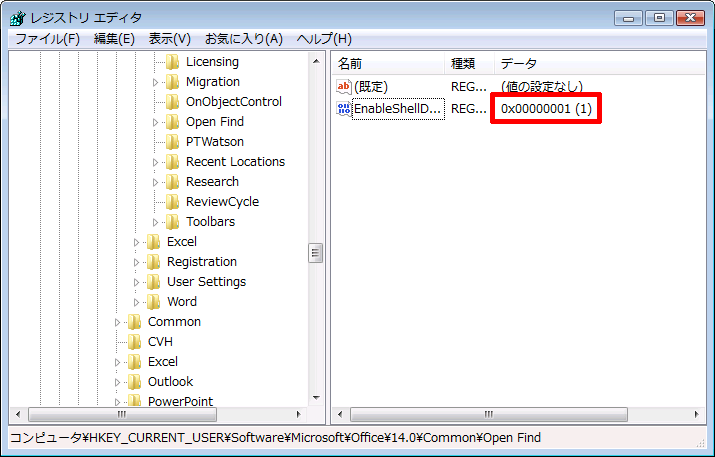This screenshot has width=715, height=457.
Task: Minimize the Registry Editor window
Action: (x=629, y=18)
